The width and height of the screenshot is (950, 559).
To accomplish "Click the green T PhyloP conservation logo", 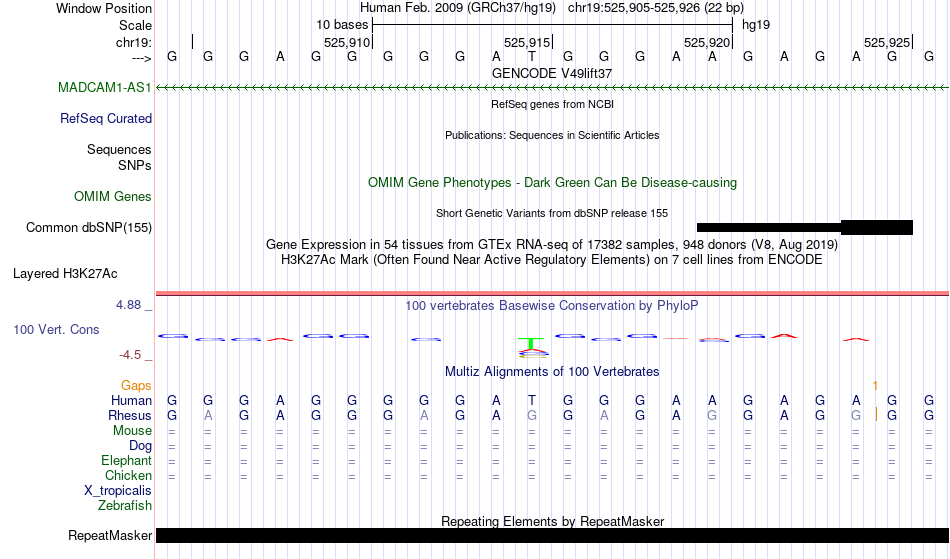I will [x=531, y=344].
